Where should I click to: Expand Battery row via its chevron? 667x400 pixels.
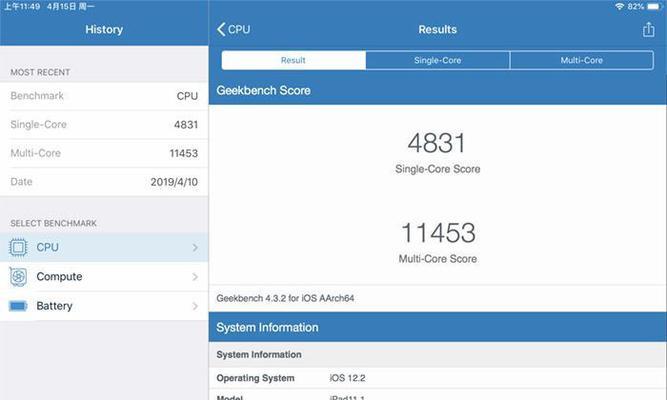coord(195,306)
